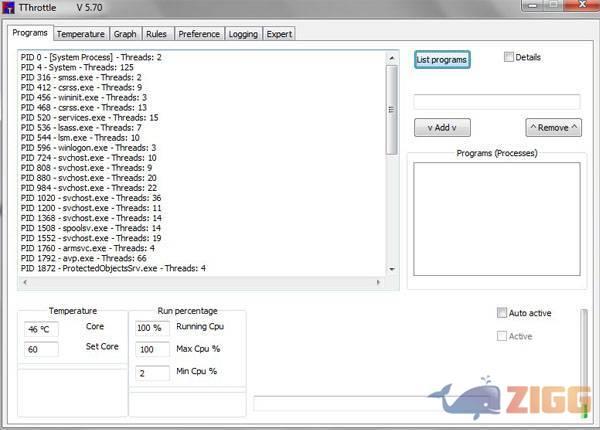600x430 pixels.
Task: Select the Logging tab
Action: pos(243,34)
